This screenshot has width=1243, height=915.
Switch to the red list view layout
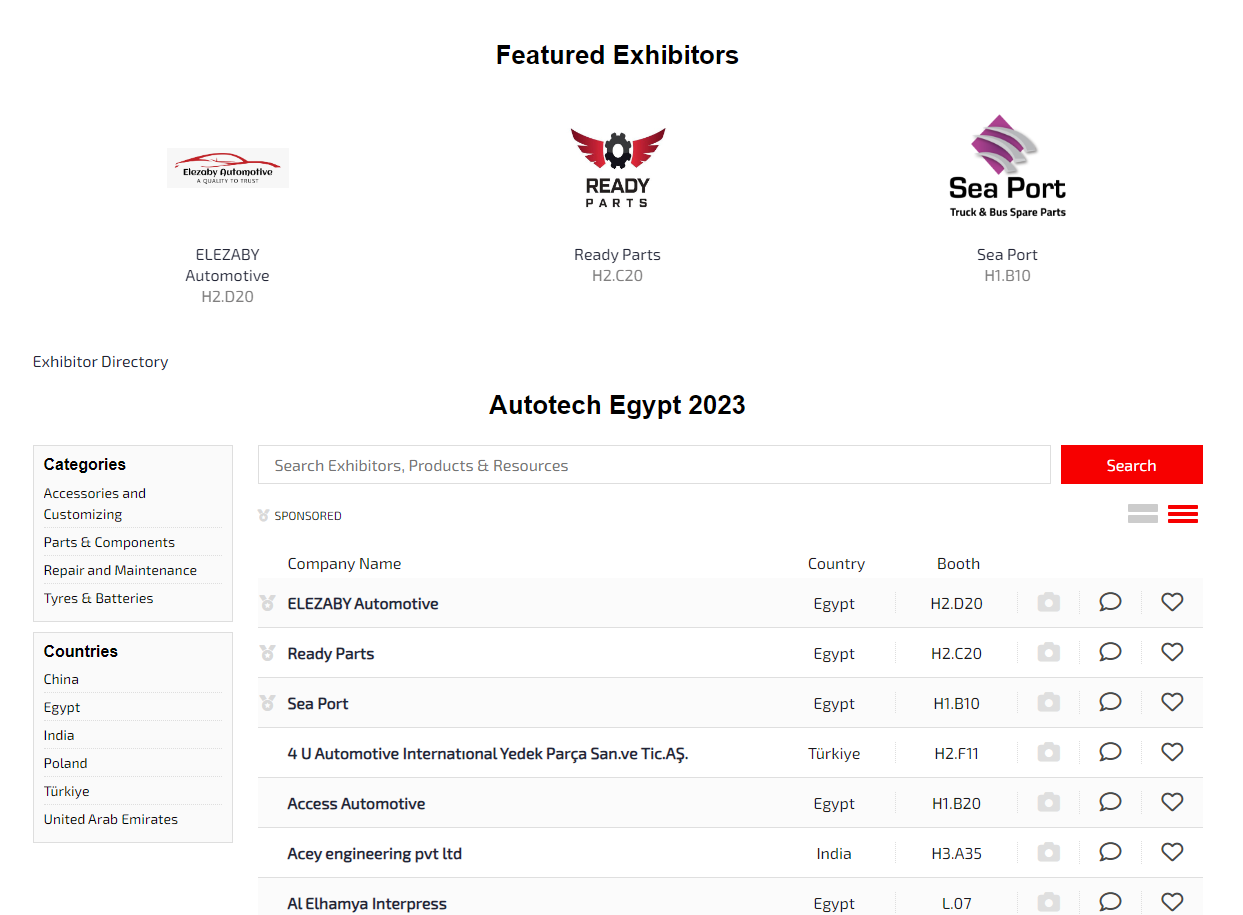pyautogui.click(x=1183, y=514)
